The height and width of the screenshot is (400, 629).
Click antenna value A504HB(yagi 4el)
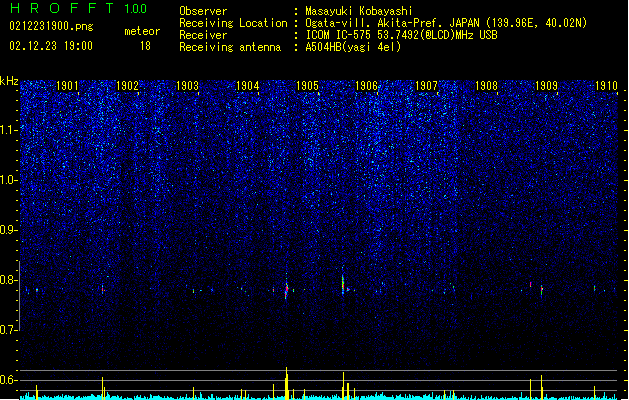coord(353,47)
